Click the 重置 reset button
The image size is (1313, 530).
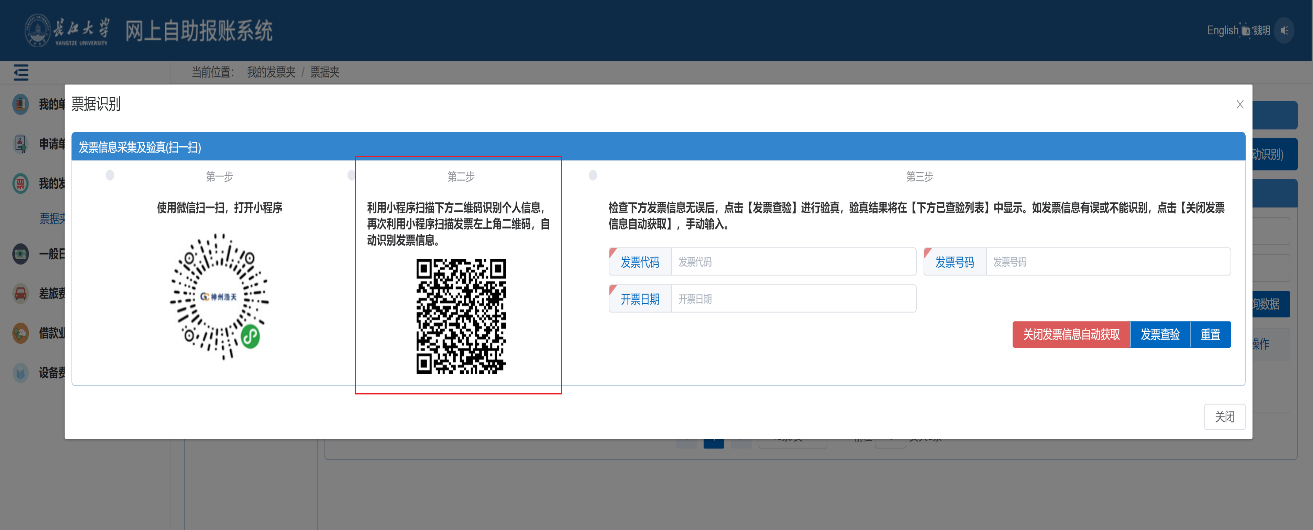point(1210,335)
